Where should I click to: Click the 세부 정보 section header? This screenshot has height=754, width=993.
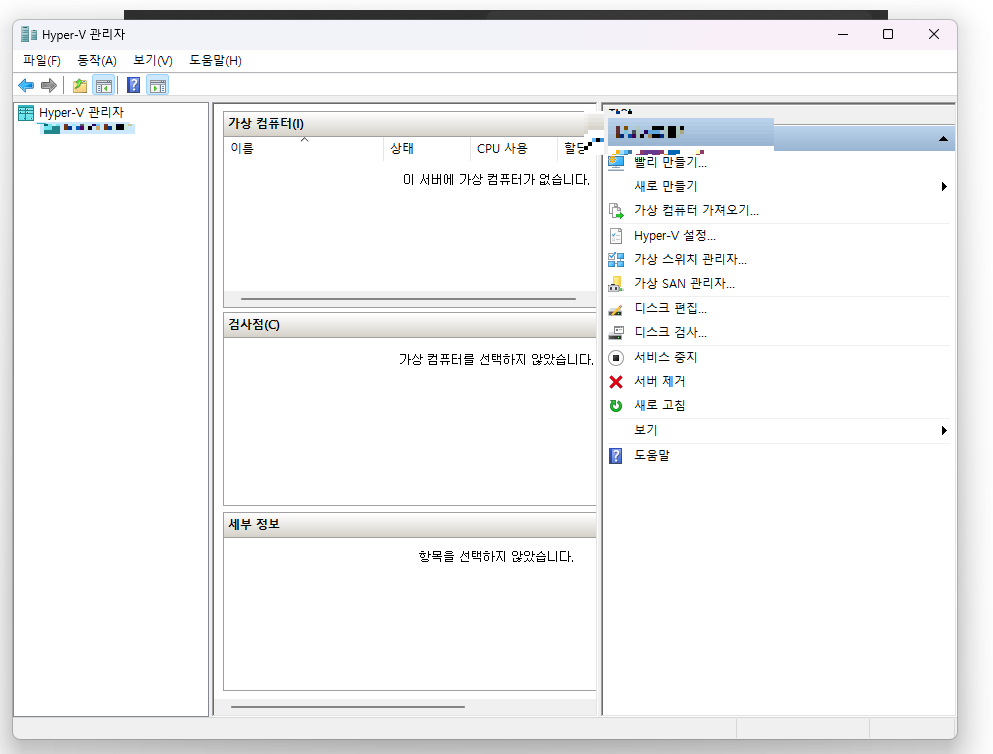point(410,525)
